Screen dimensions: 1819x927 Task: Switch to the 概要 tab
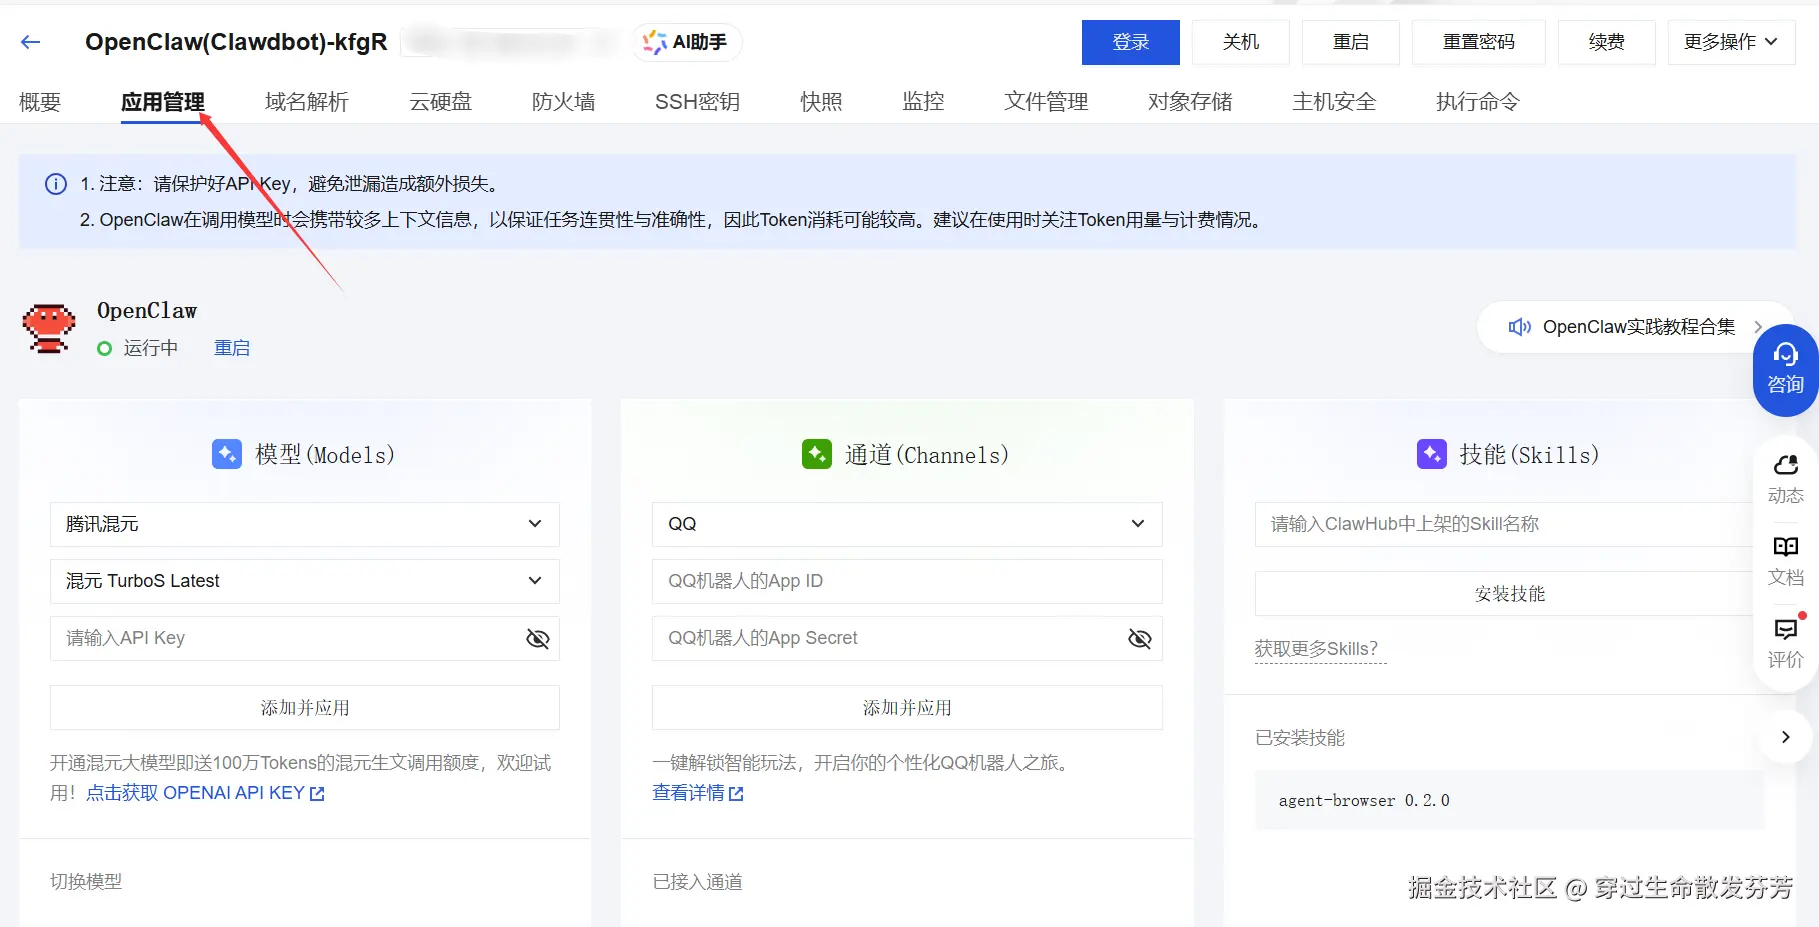[40, 102]
